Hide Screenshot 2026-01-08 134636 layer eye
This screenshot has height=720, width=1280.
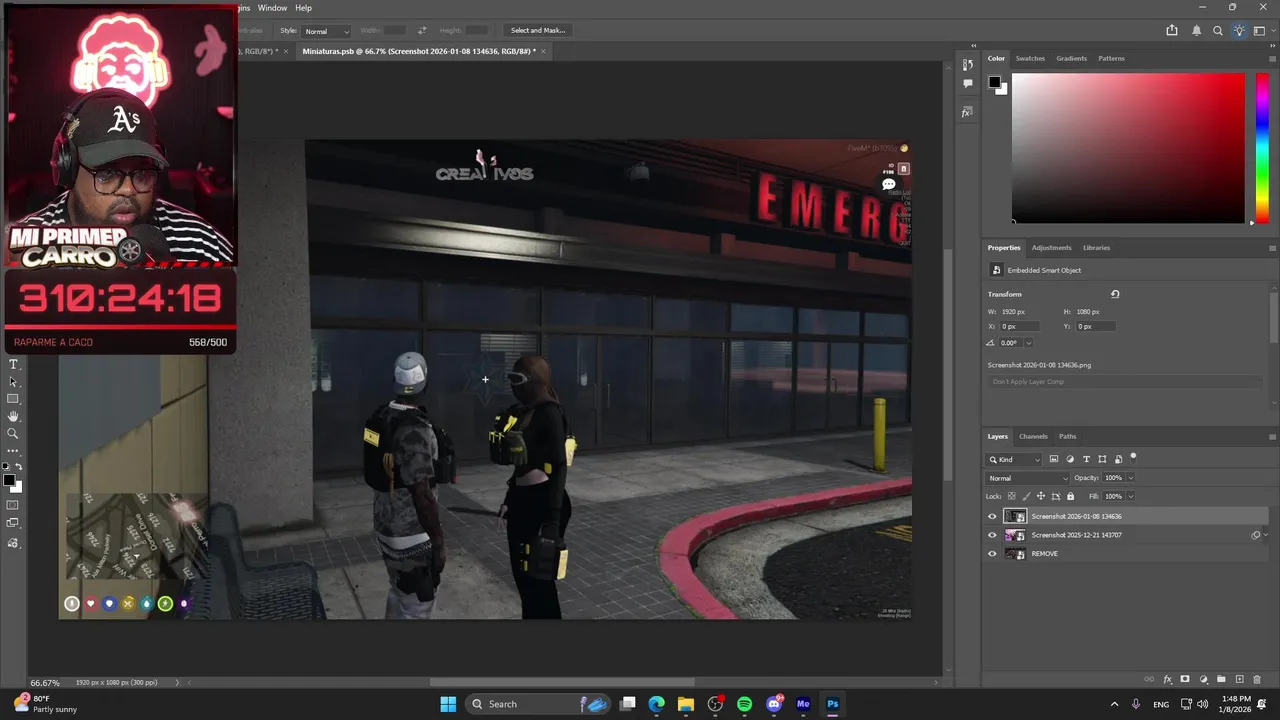(992, 517)
